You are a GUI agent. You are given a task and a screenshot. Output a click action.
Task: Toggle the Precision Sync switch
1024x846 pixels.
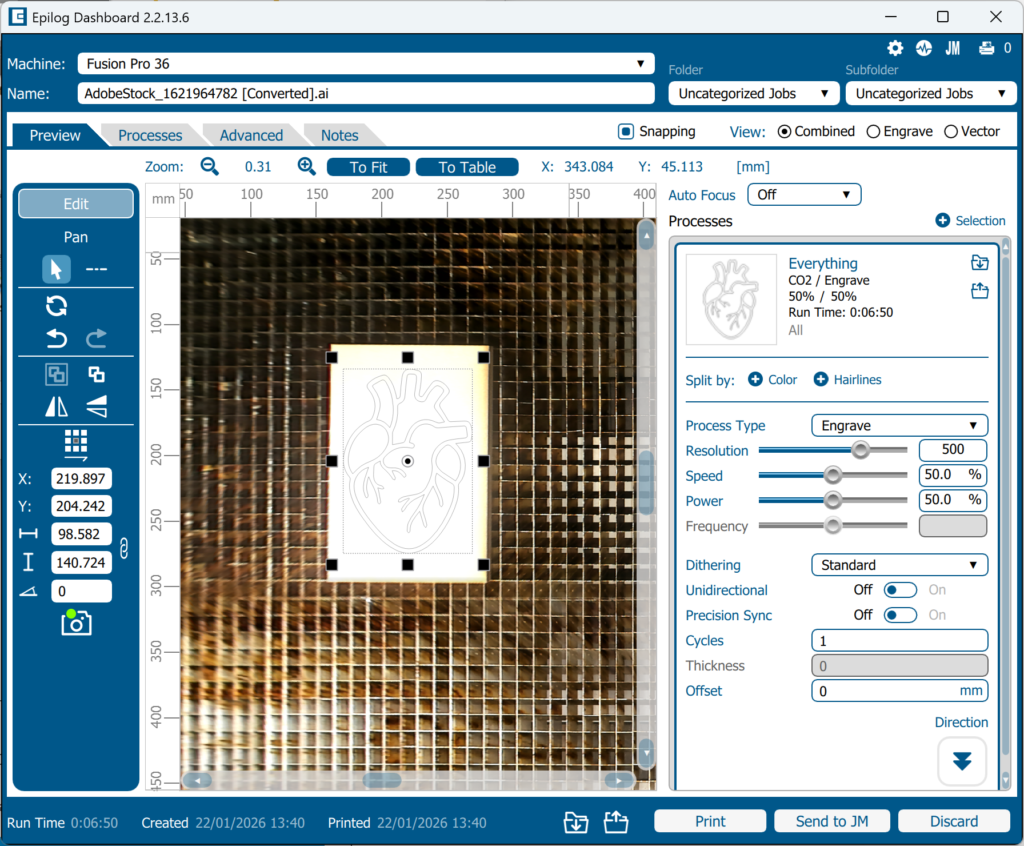coord(900,615)
